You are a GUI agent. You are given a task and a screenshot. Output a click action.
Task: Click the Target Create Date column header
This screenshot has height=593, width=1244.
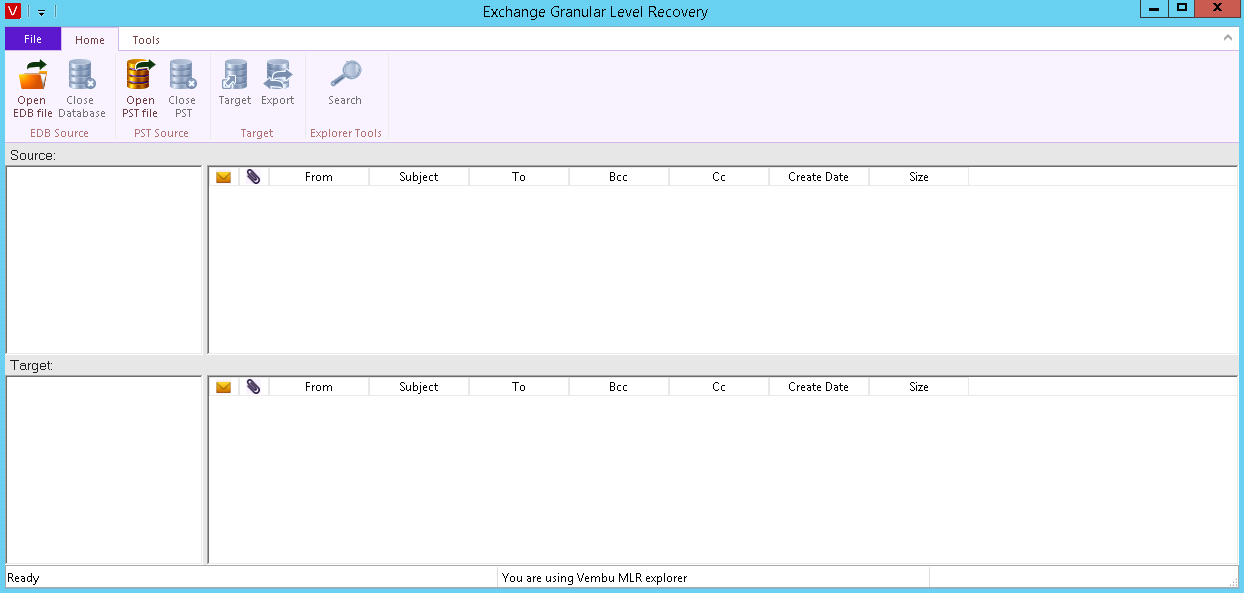[819, 387]
